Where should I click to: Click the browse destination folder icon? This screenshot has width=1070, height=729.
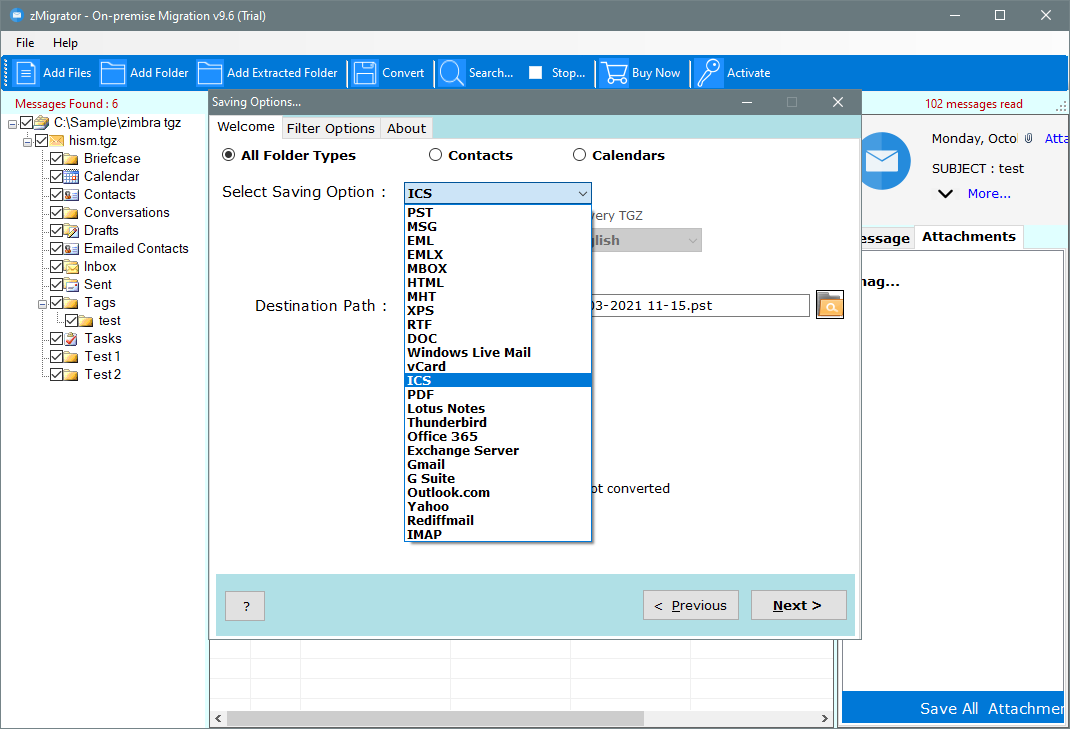coord(830,304)
